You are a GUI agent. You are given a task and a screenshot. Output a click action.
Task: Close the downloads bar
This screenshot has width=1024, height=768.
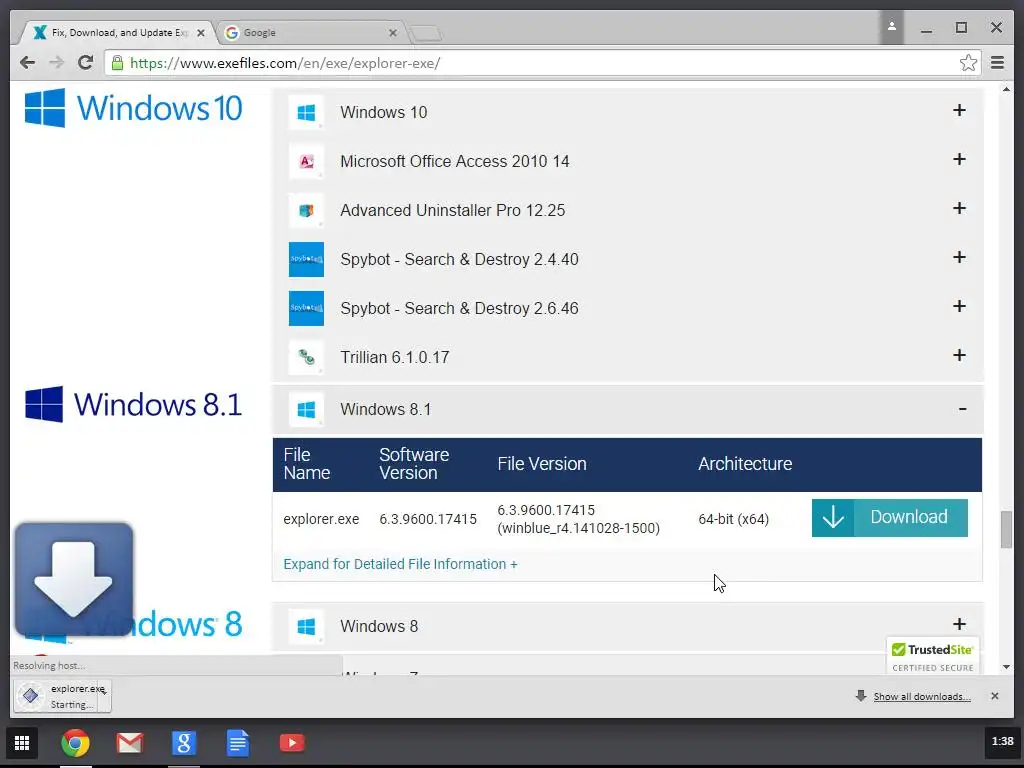click(x=995, y=696)
